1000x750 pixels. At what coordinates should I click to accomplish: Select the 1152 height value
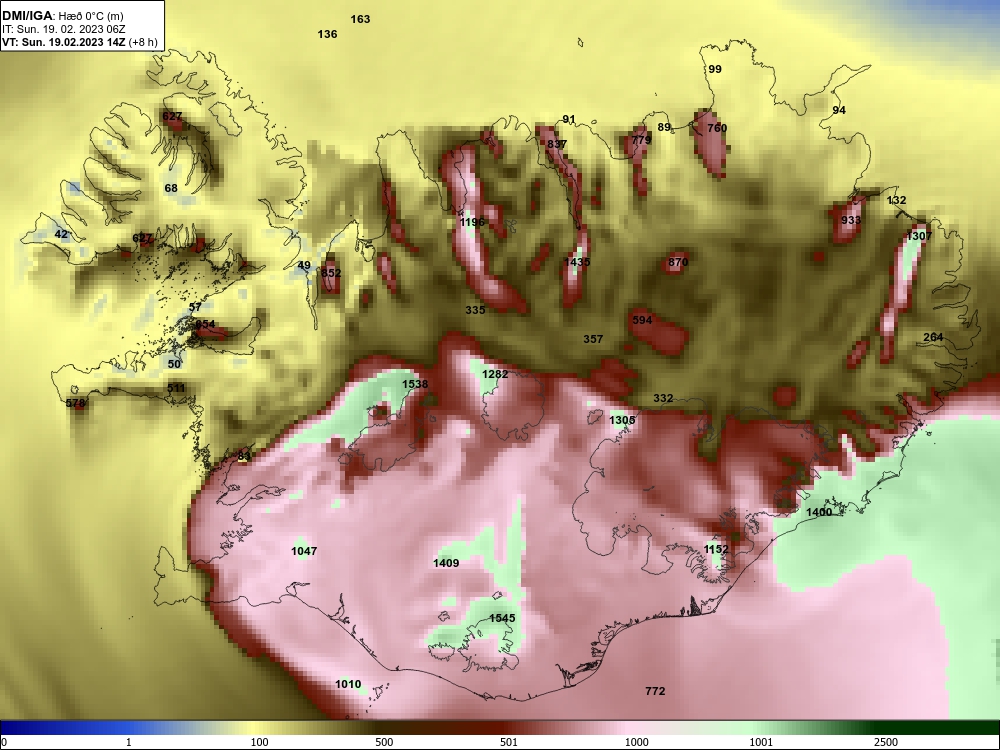pyautogui.click(x=716, y=549)
